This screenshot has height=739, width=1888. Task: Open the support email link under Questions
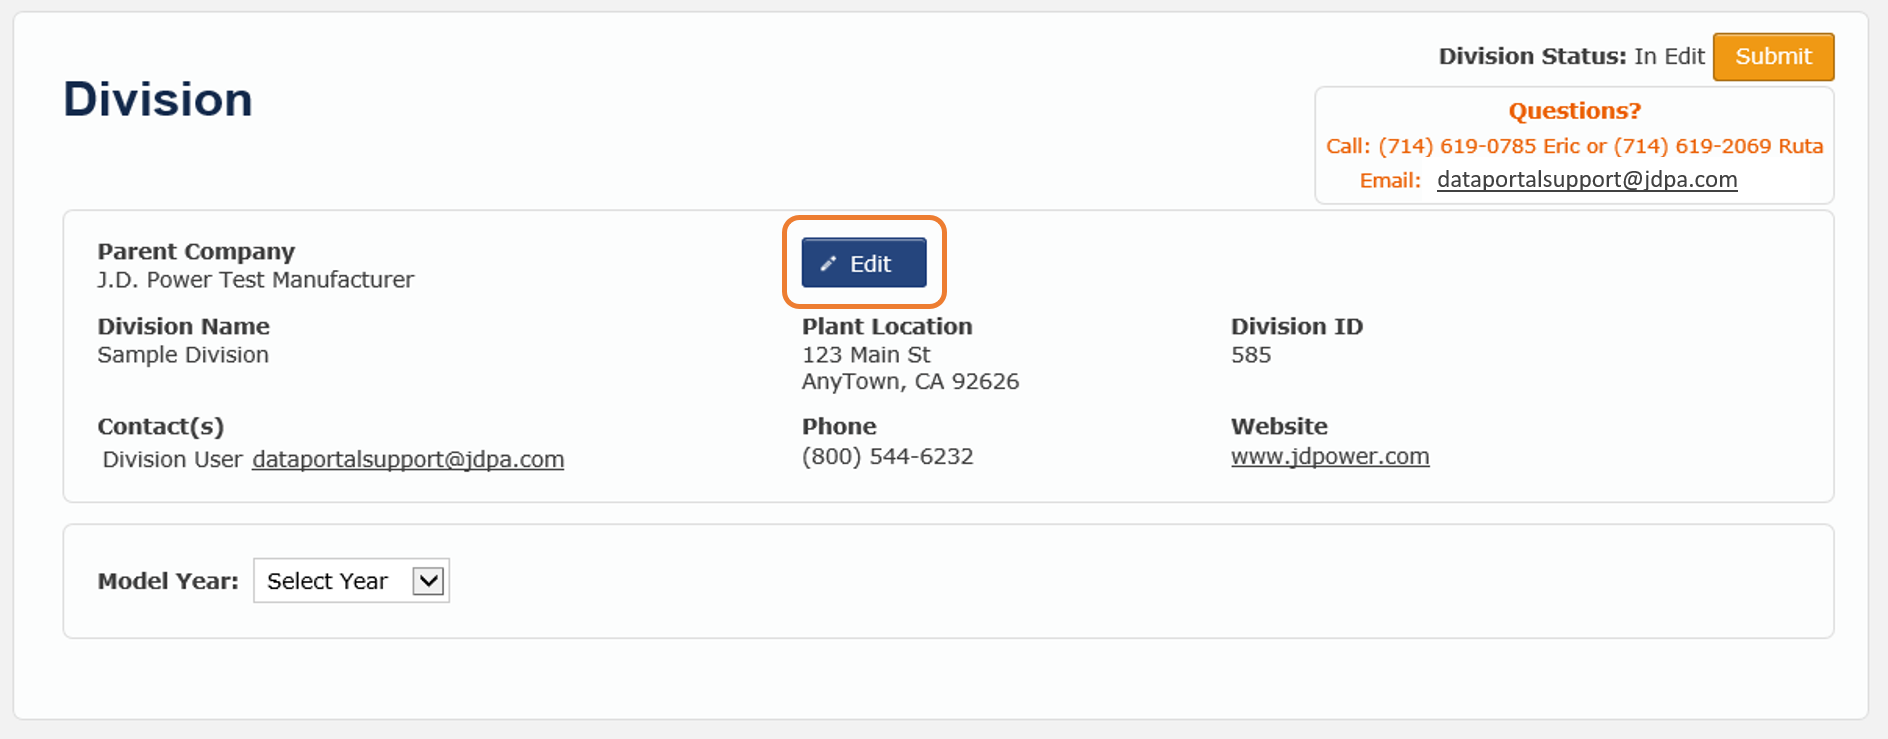pos(1586,180)
